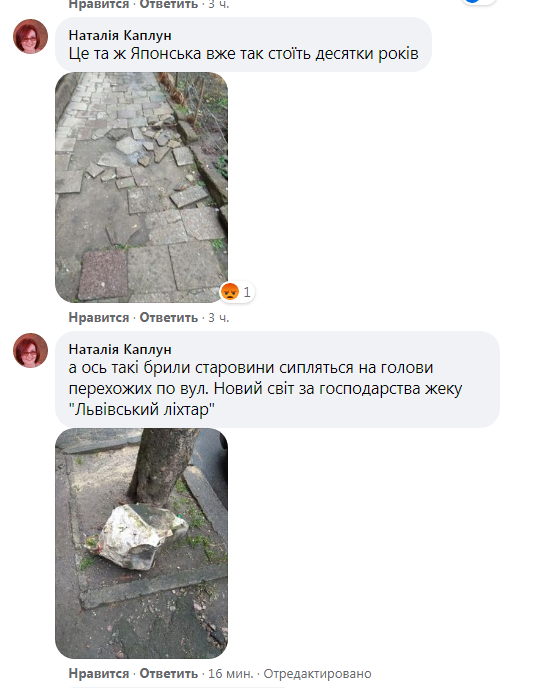Image resolution: width=545 pixels, height=688 pixels.
Task: Reply to the stone photo comment via Ответить
Action: 169,674
